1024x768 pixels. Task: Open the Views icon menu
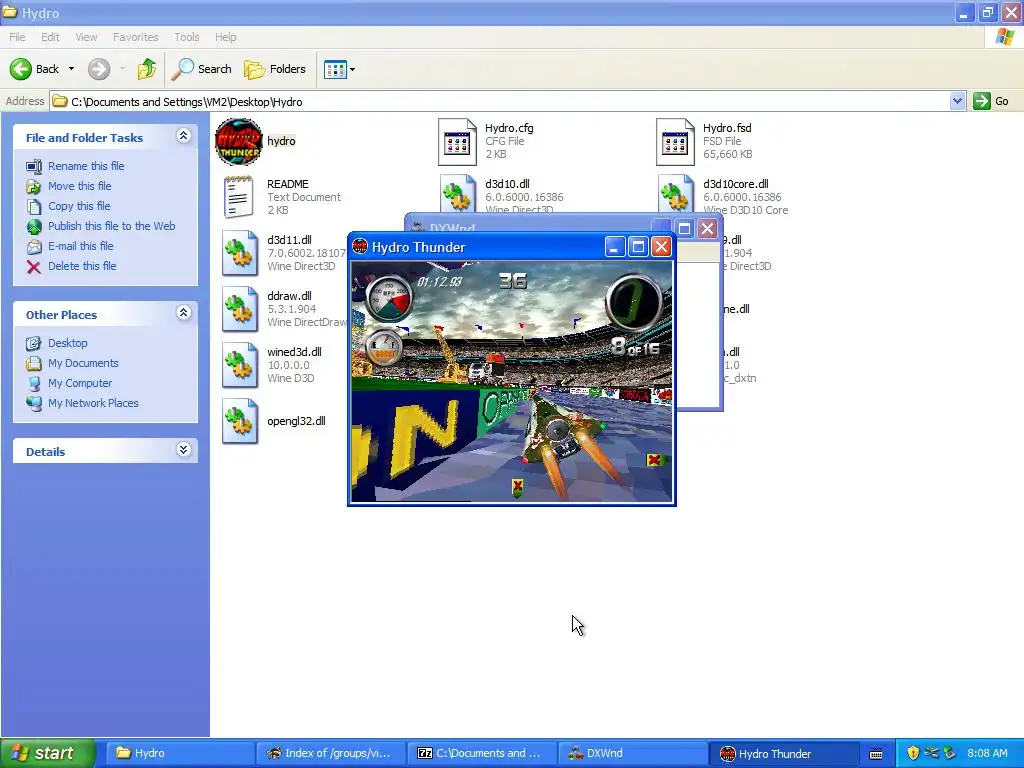(340, 69)
